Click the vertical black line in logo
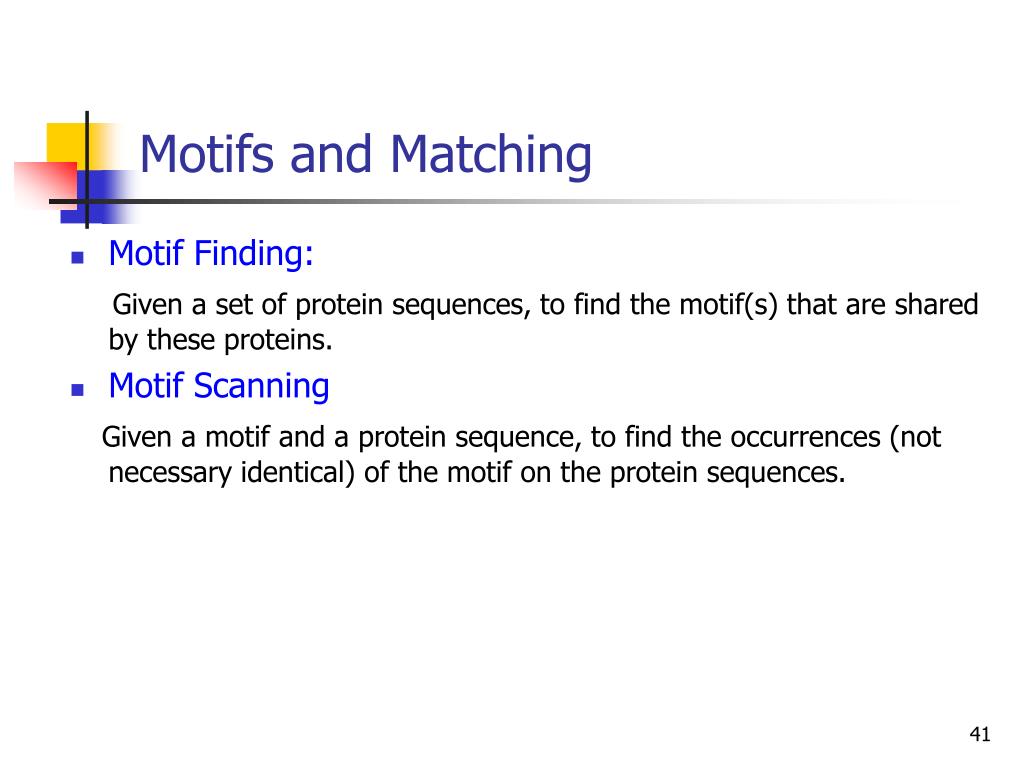1024x768 pixels. tap(87, 170)
